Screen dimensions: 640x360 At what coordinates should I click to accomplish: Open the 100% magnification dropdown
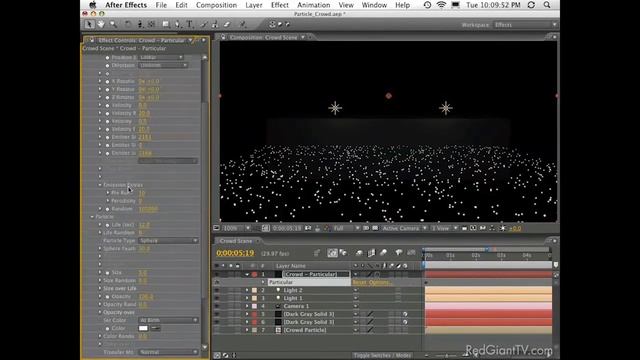tap(237, 228)
